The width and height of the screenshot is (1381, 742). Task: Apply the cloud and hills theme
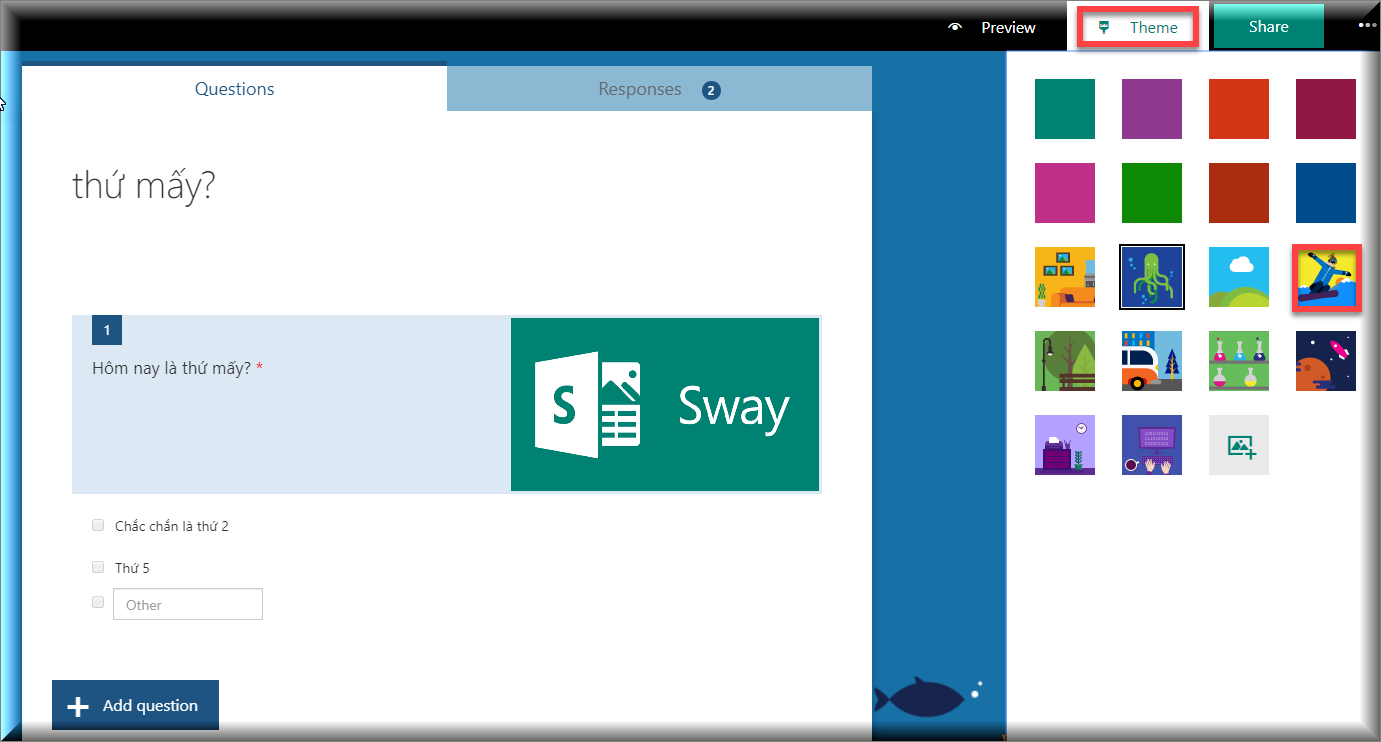(x=1239, y=277)
